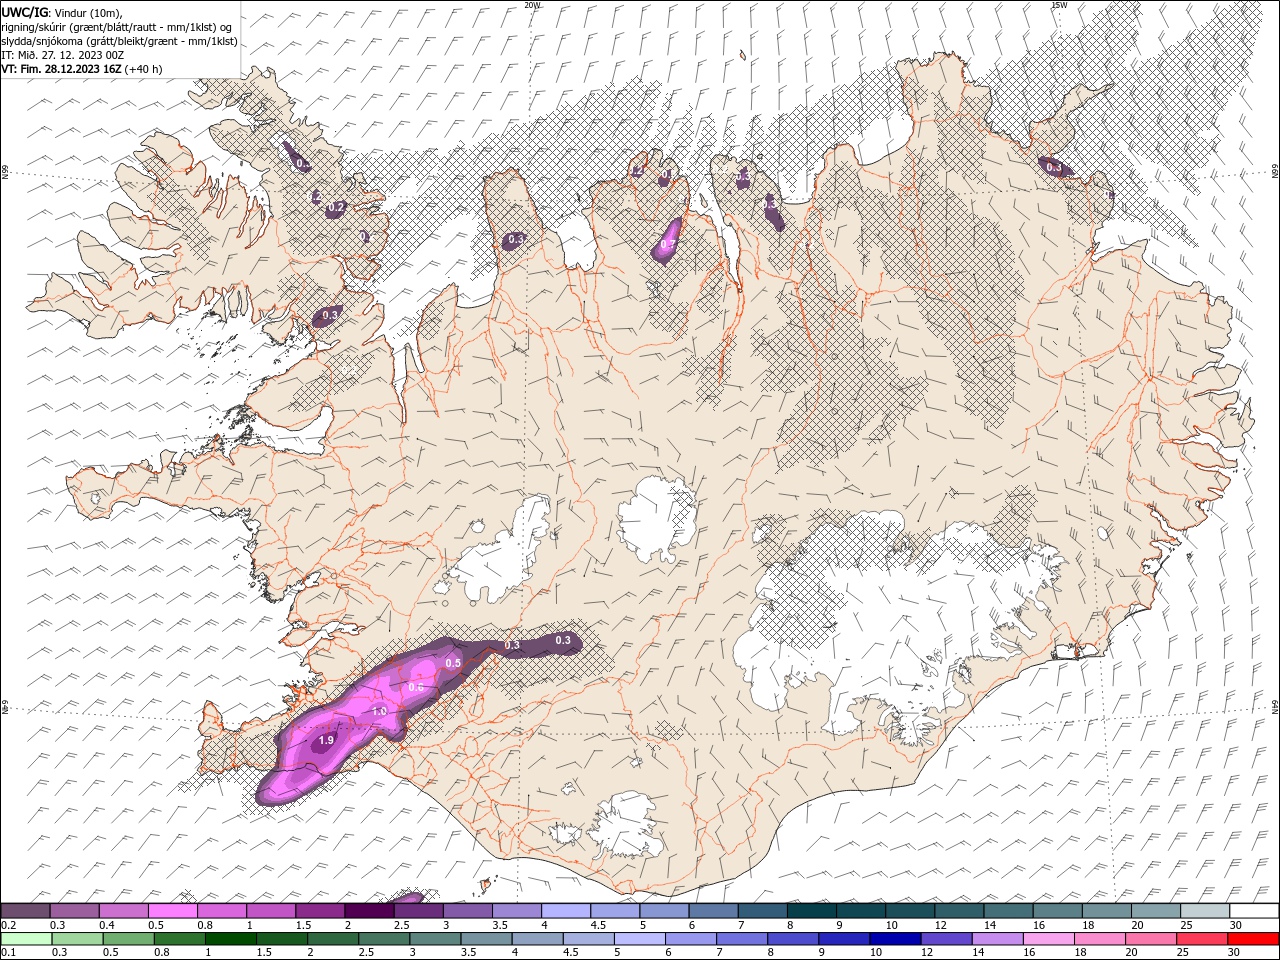Click the '0.5' value inside the pink snow band

pos(453,663)
